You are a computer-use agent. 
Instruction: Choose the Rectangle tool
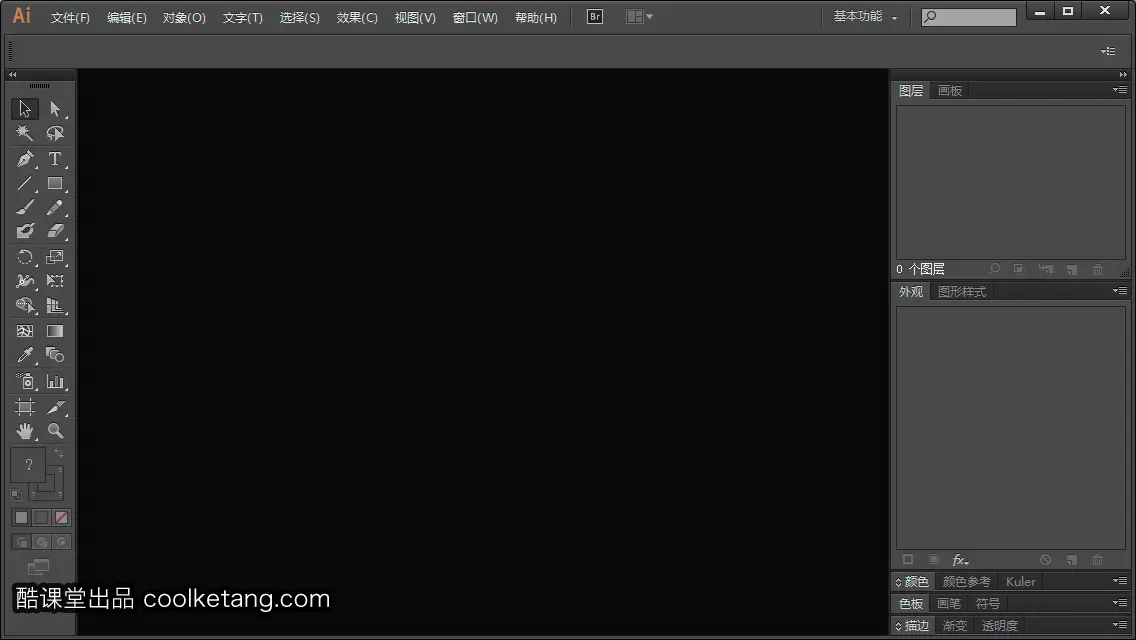[55, 183]
